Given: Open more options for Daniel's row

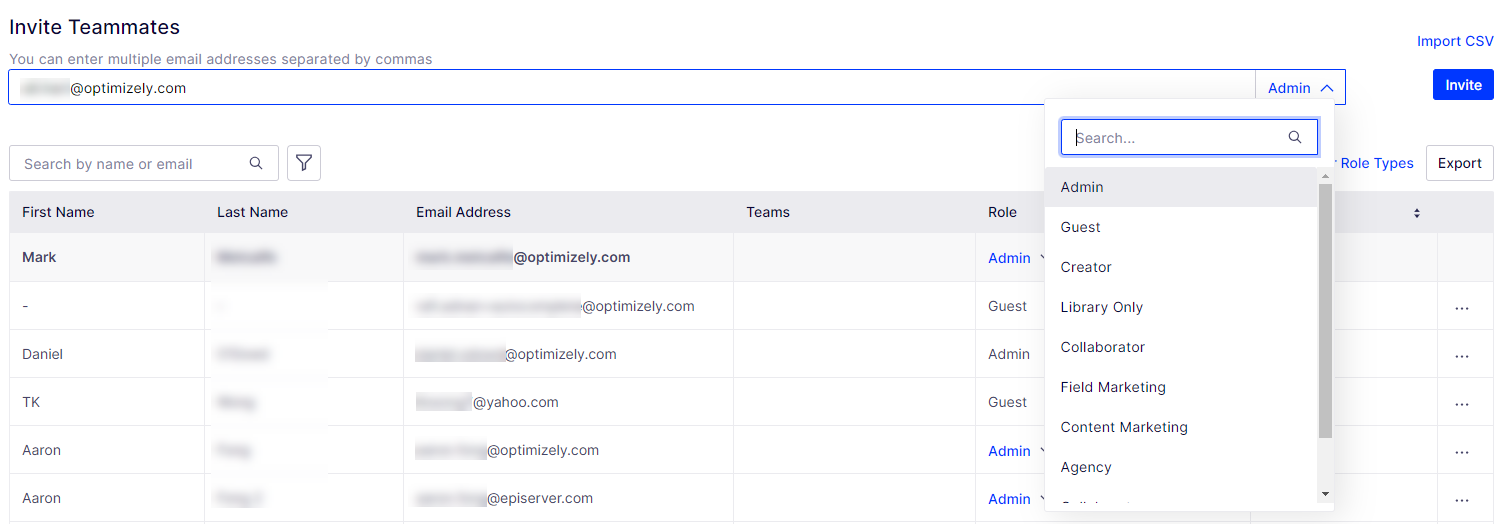Looking at the screenshot, I should click(1462, 356).
